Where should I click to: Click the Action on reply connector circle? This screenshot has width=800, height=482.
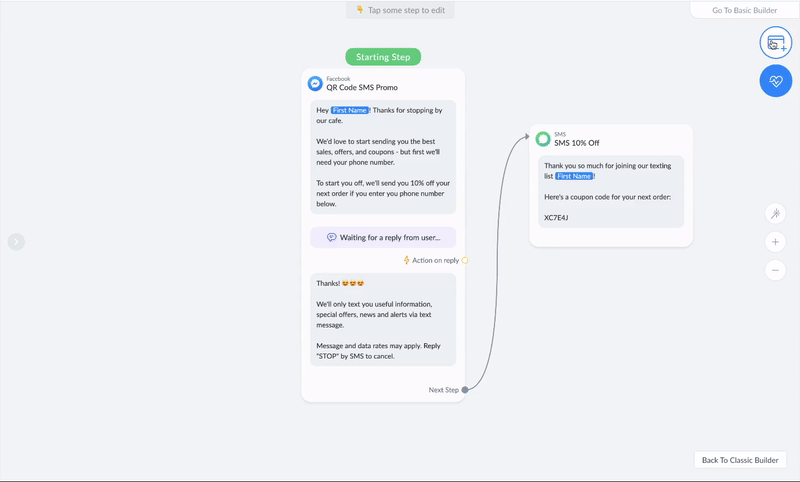(465, 260)
